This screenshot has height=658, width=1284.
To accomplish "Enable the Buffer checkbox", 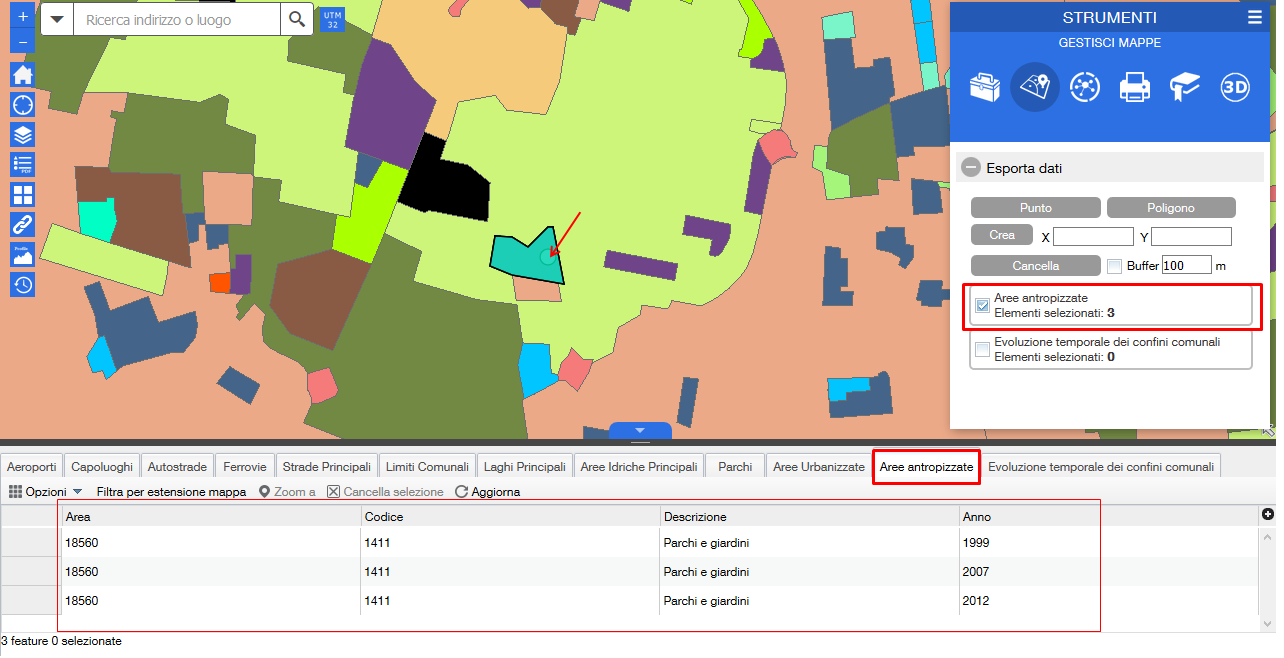I will 1114,267.
